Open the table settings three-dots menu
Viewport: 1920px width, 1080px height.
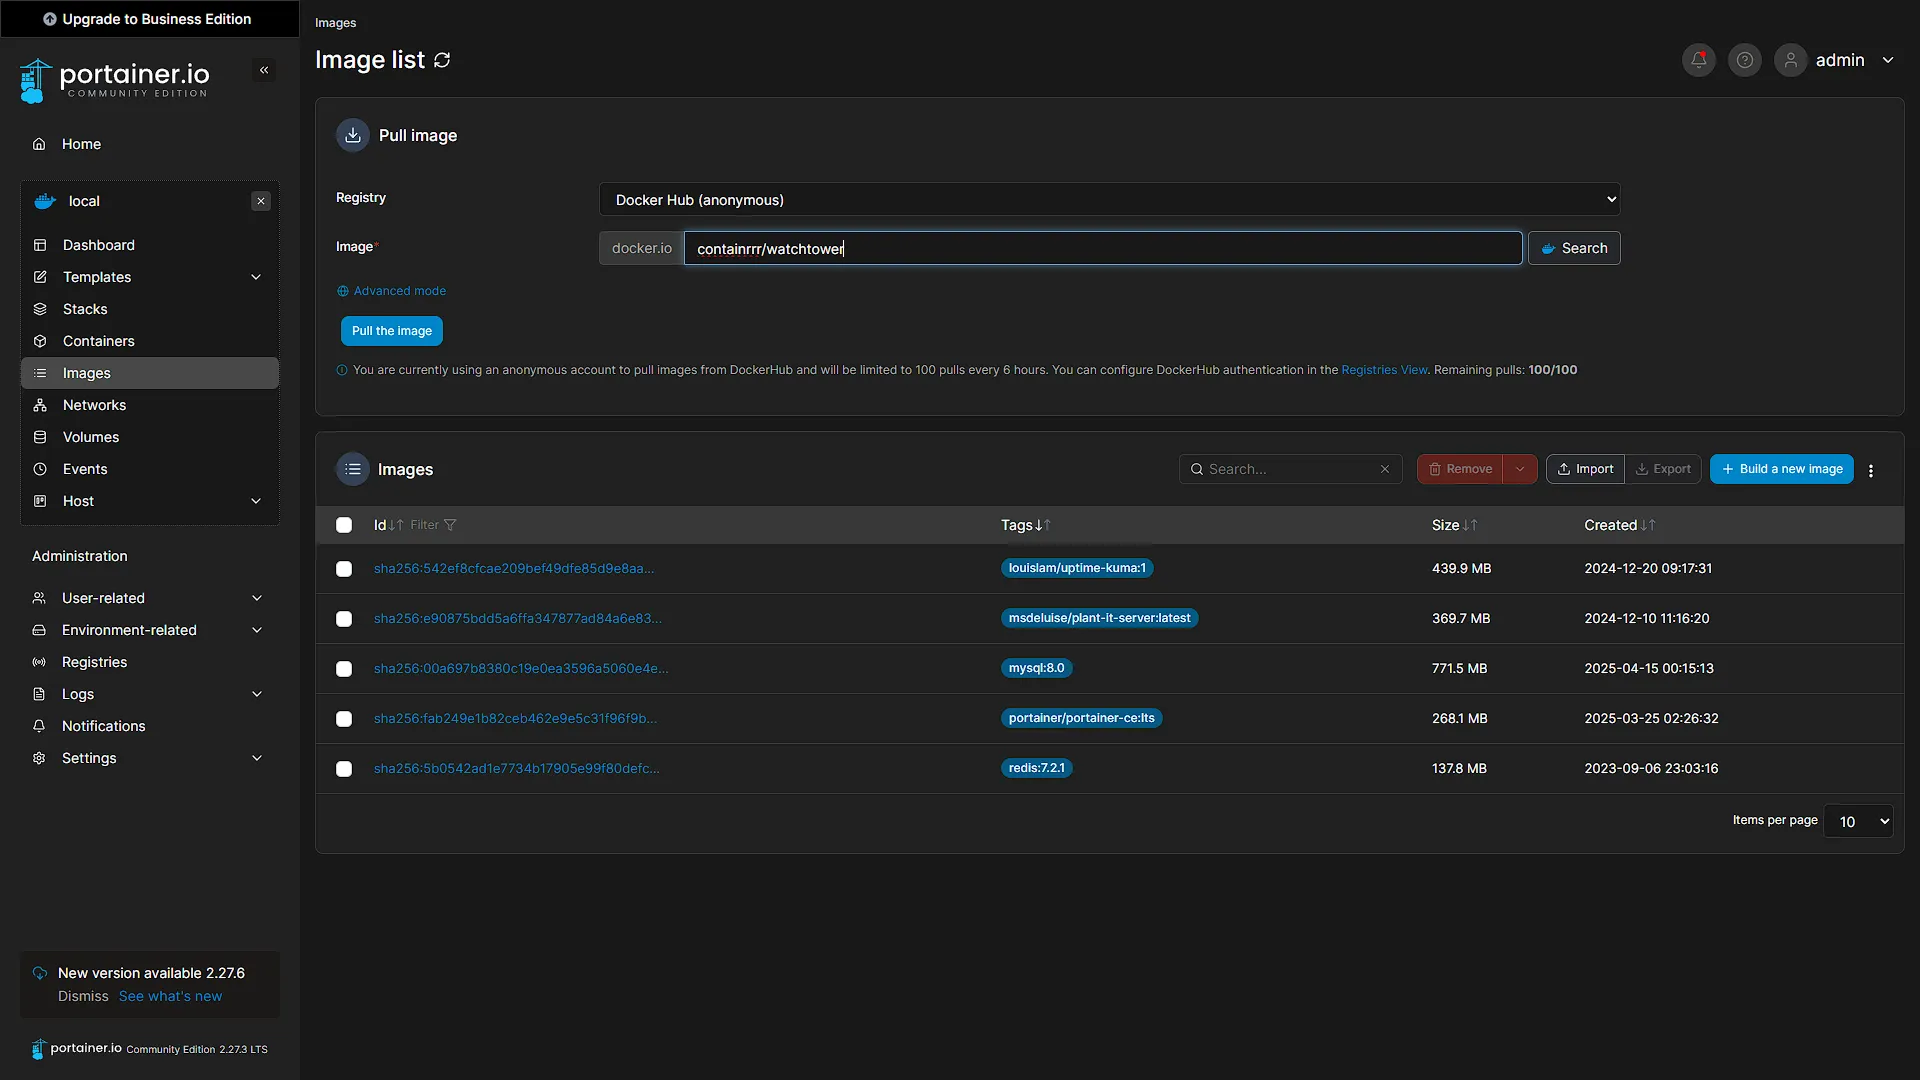(x=1871, y=470)
